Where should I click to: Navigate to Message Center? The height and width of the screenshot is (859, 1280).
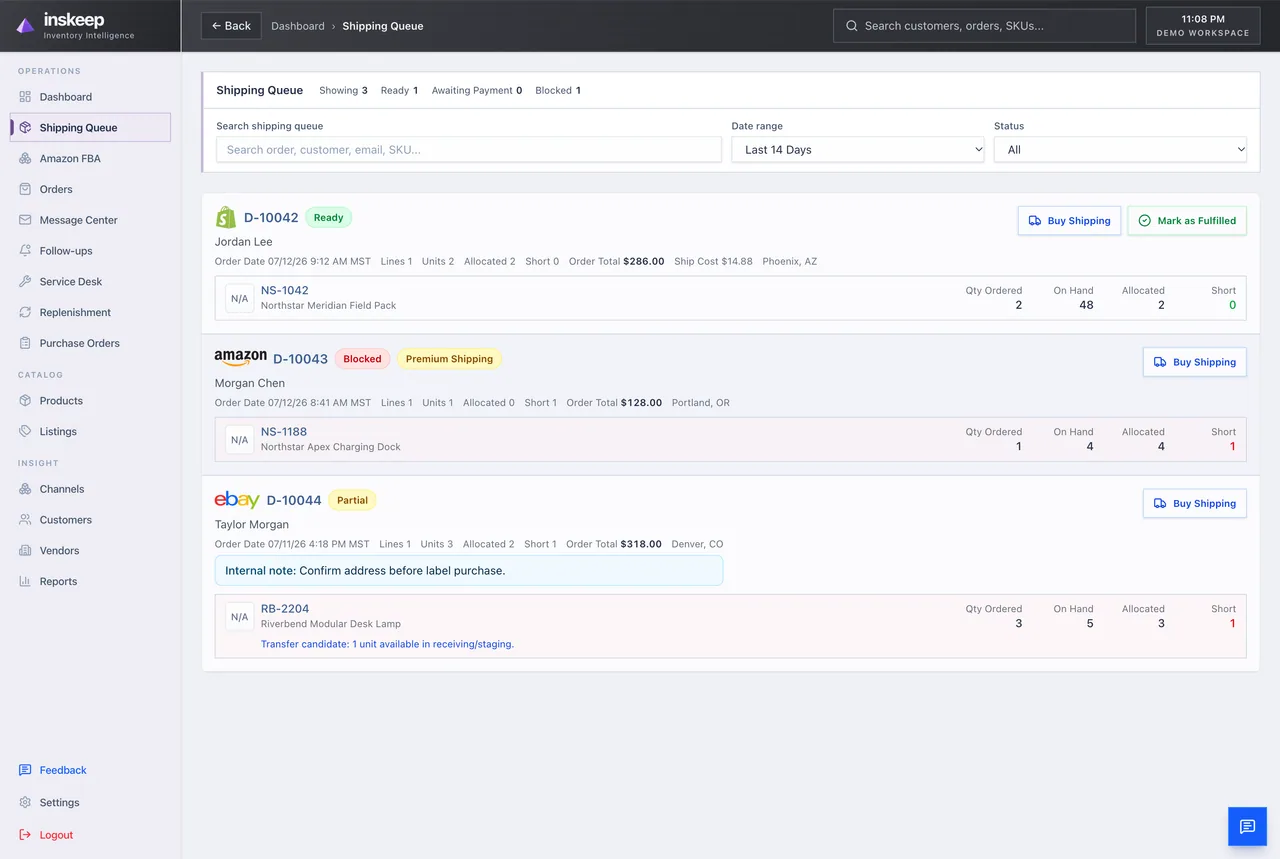coord(90,220)
